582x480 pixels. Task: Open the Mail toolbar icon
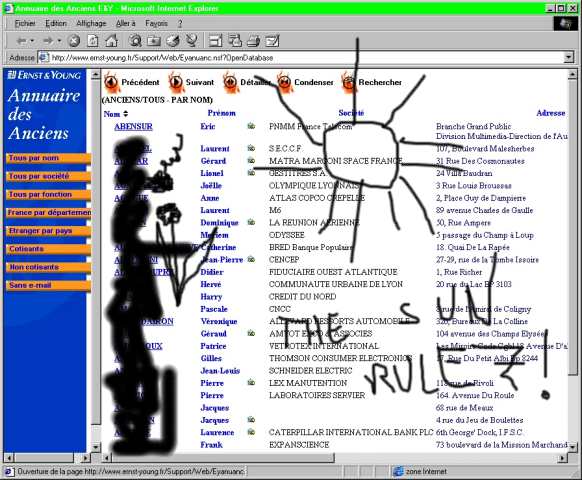(x=235, y=40)
